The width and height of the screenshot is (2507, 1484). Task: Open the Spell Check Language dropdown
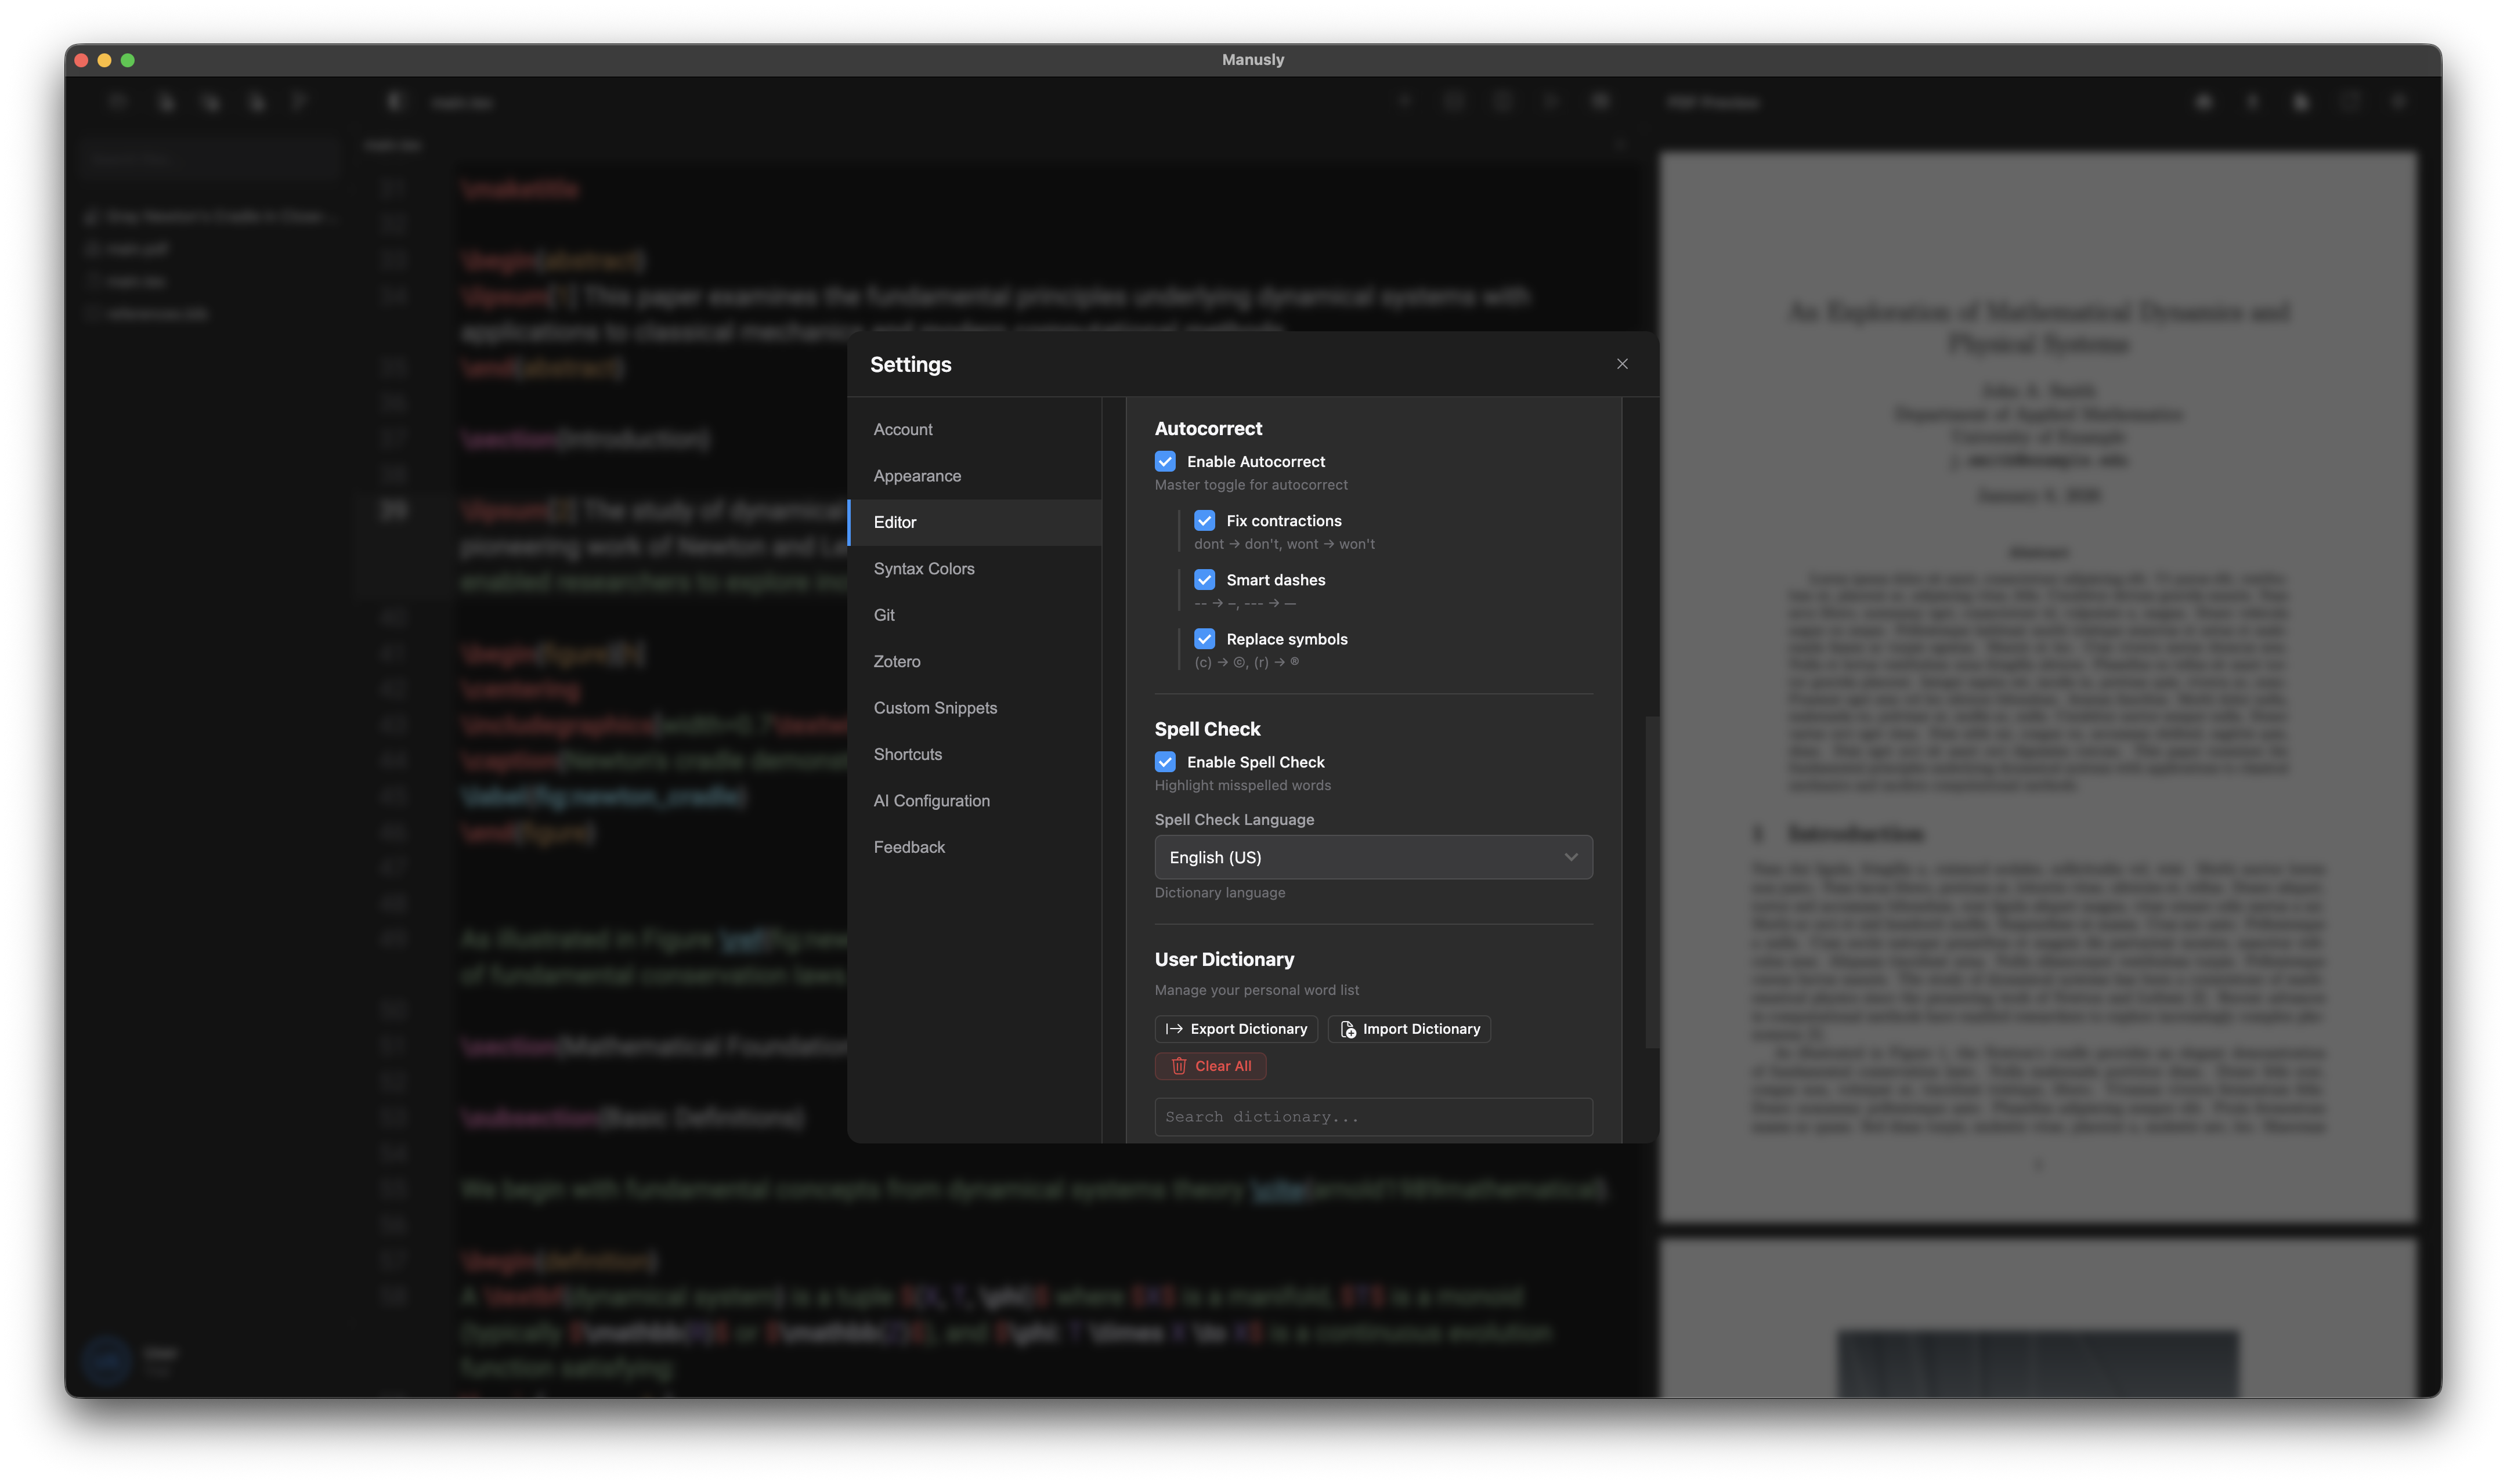click(1372, 857)
